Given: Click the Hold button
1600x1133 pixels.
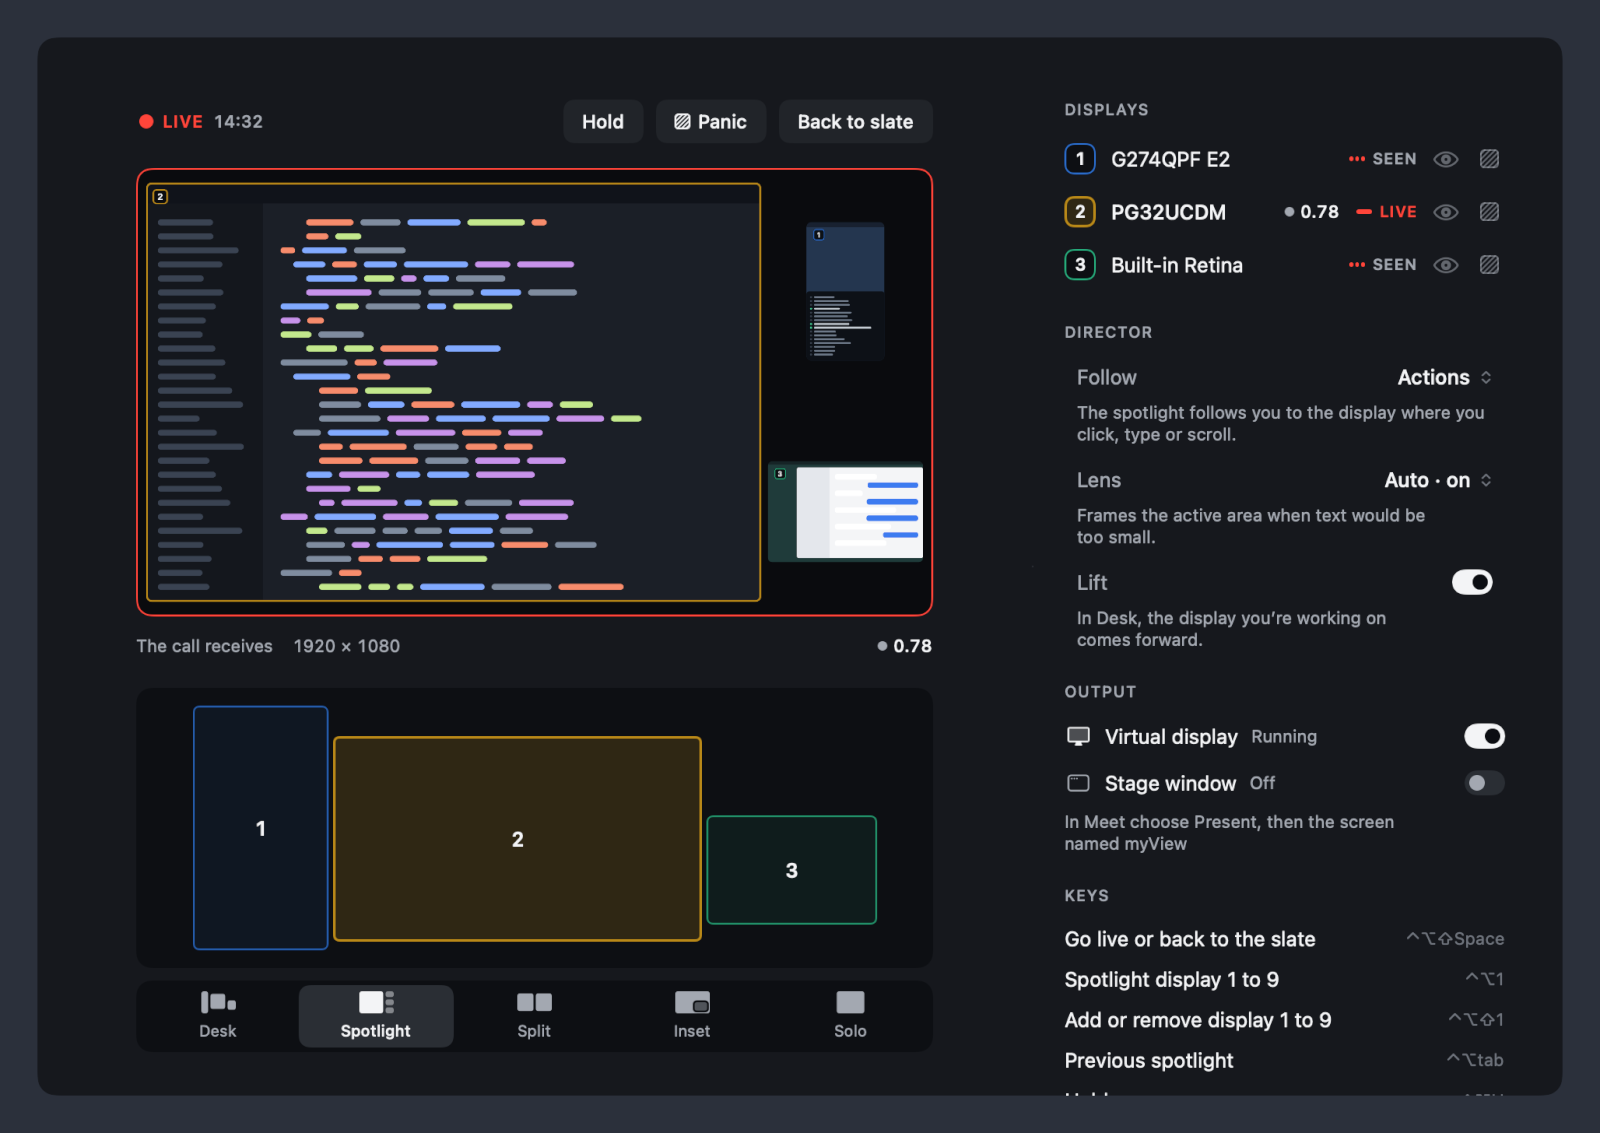Looking at the screenshot, I should [x=603, y=122].
